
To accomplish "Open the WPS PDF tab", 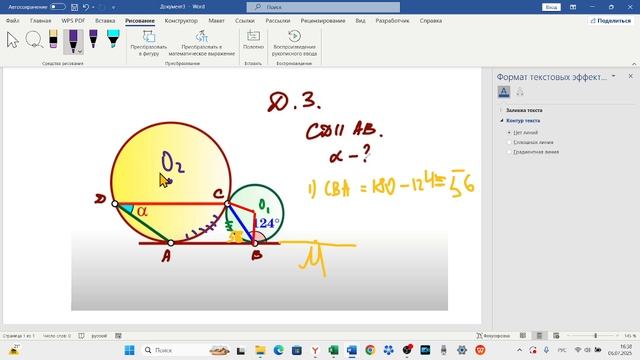I will click(73, 20).
